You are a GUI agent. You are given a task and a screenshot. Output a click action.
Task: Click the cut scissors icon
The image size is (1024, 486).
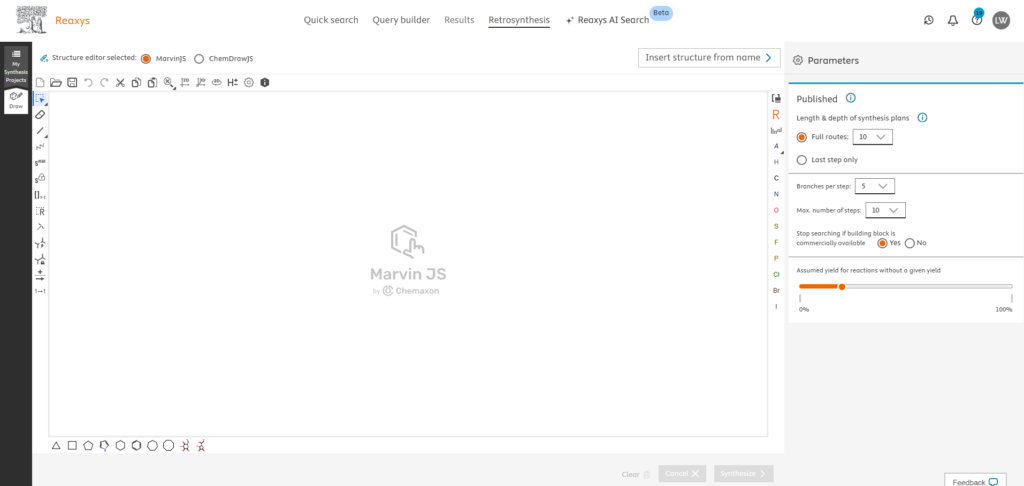point(120,83)
